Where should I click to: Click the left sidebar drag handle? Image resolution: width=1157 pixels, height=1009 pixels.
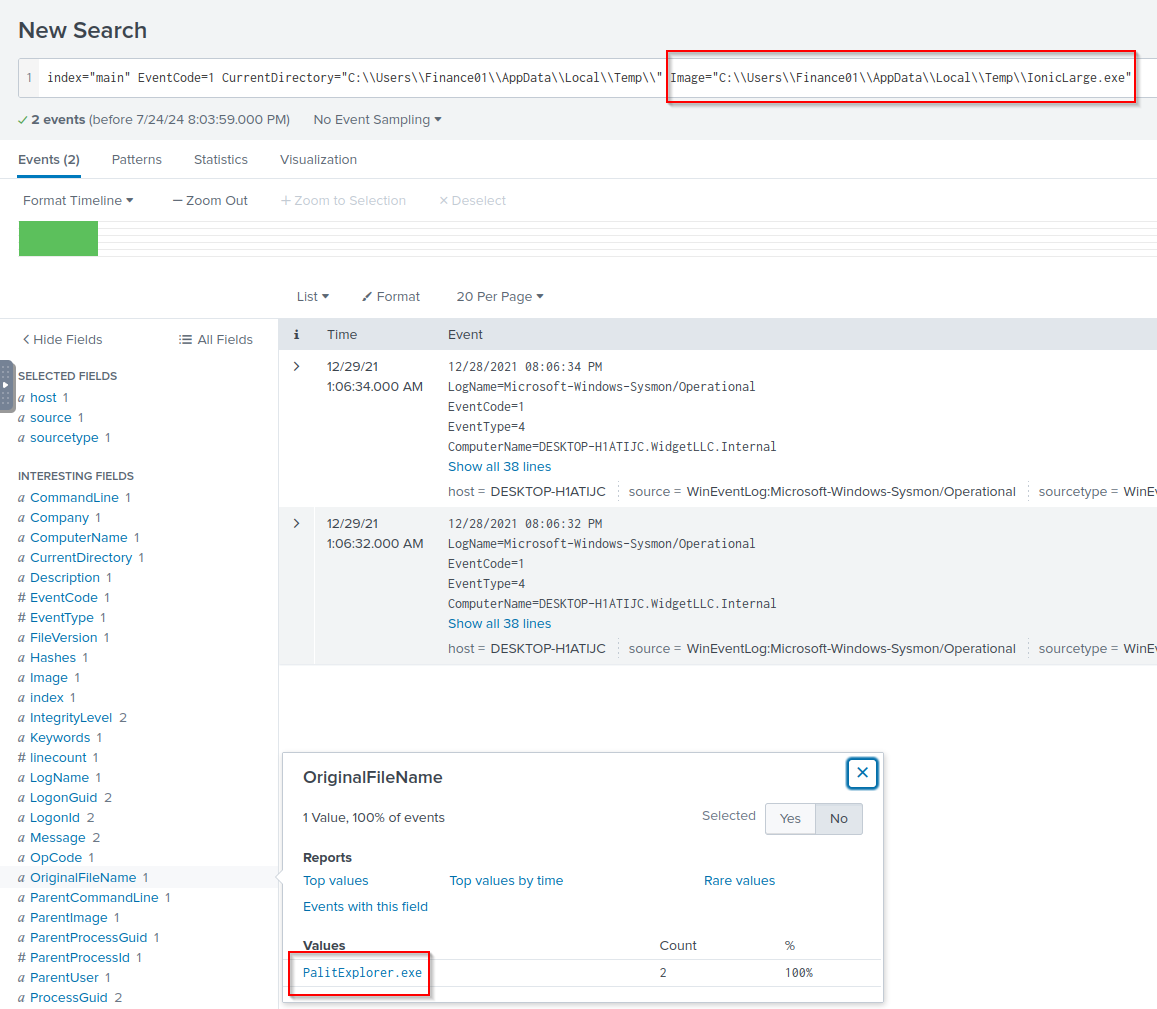pyautogui.click(x=6, y=385)
